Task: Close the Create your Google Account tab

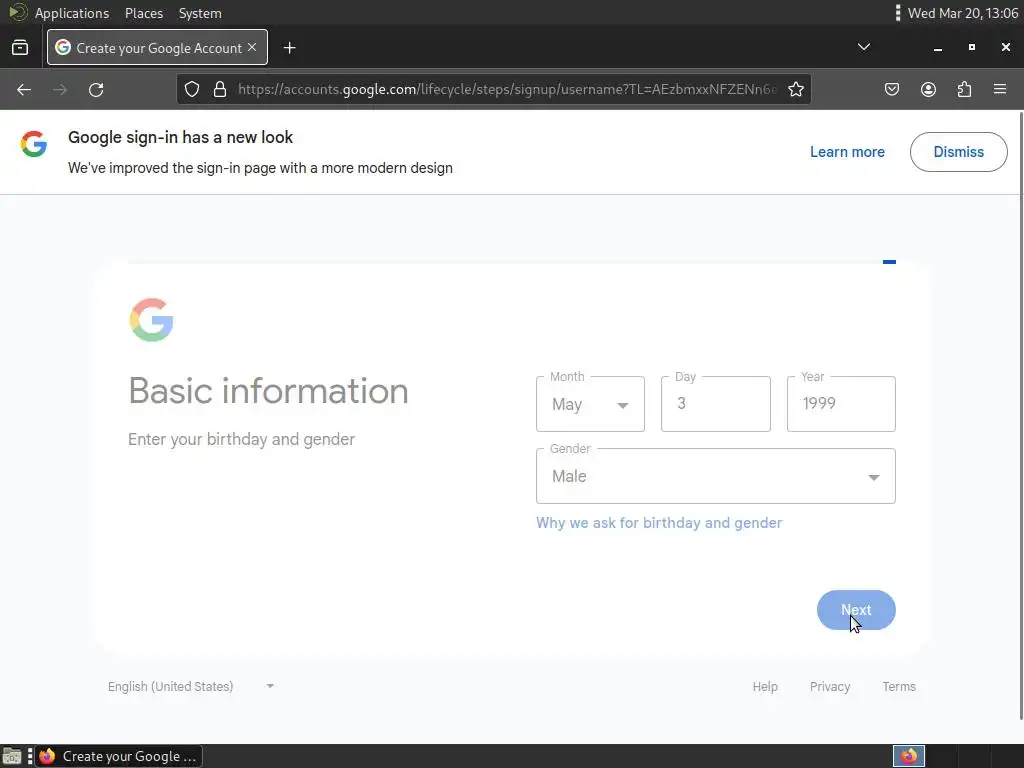Action: (x=252, y=47)
